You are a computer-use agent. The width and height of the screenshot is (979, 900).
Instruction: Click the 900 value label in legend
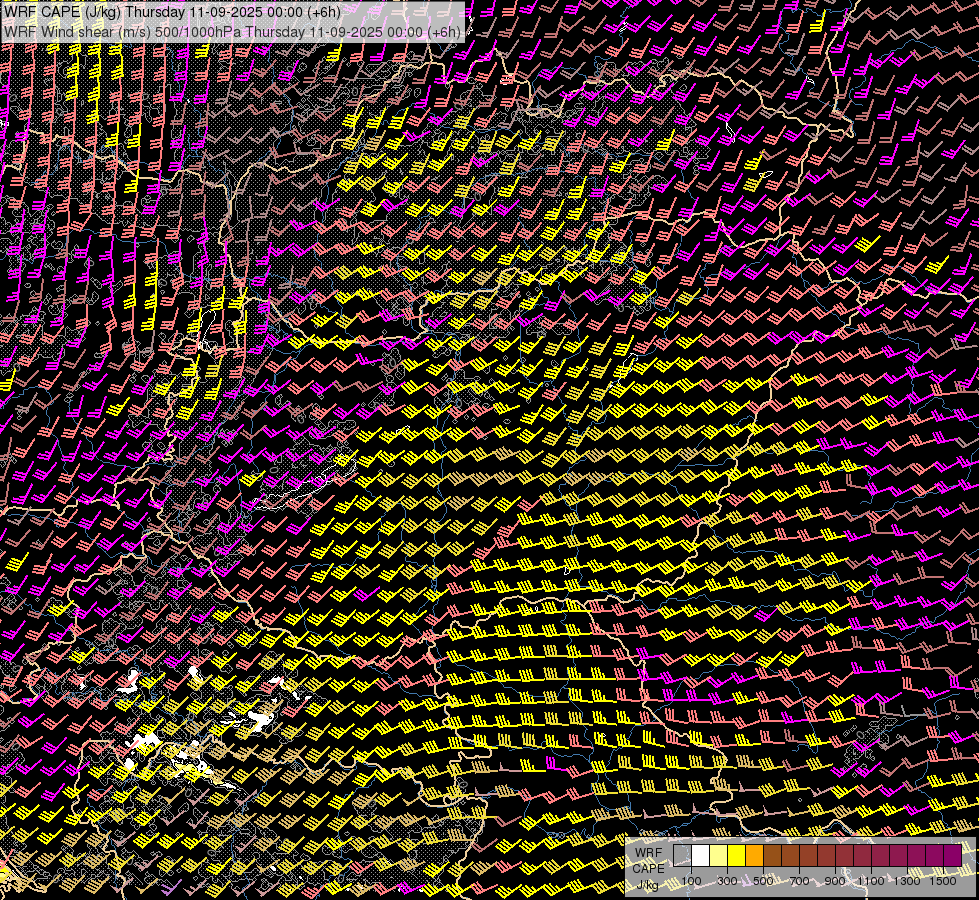tap(835, 881)
